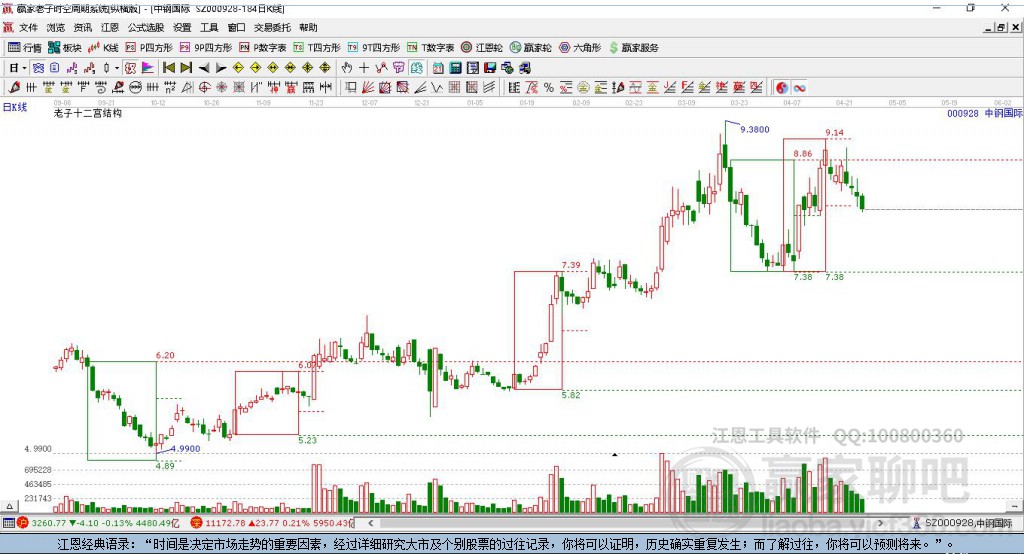Open the calculator icon
This screenshot has height=554, width=1024.
(455, 68)
